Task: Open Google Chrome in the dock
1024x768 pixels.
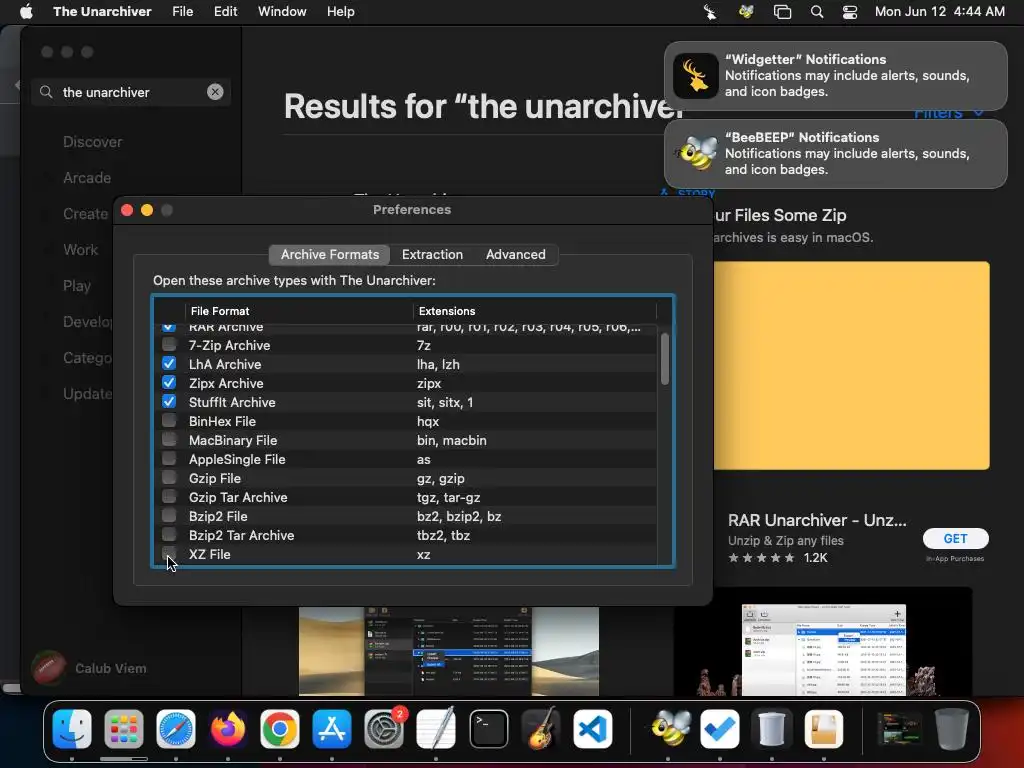Action: [280, 729]
